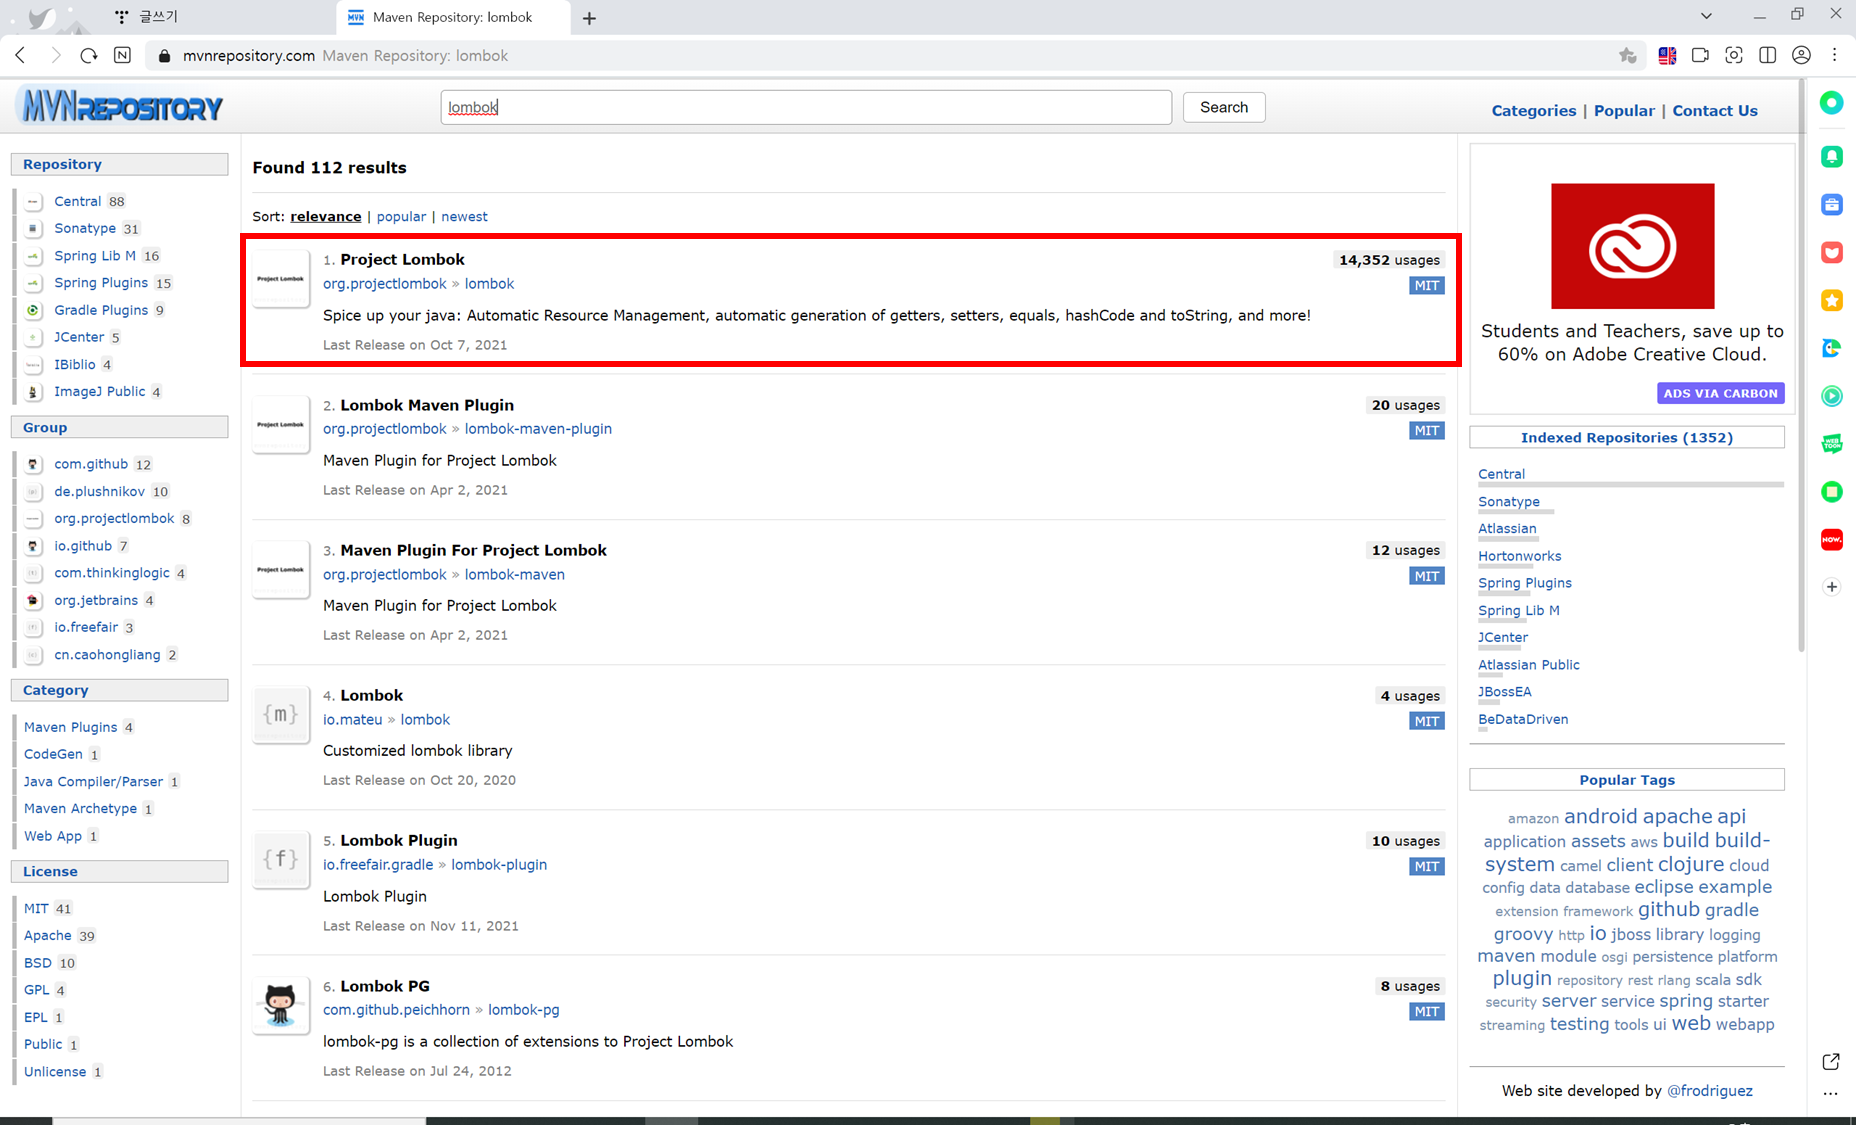Click the green circle icon atop right sidebar

point(1831,103)
